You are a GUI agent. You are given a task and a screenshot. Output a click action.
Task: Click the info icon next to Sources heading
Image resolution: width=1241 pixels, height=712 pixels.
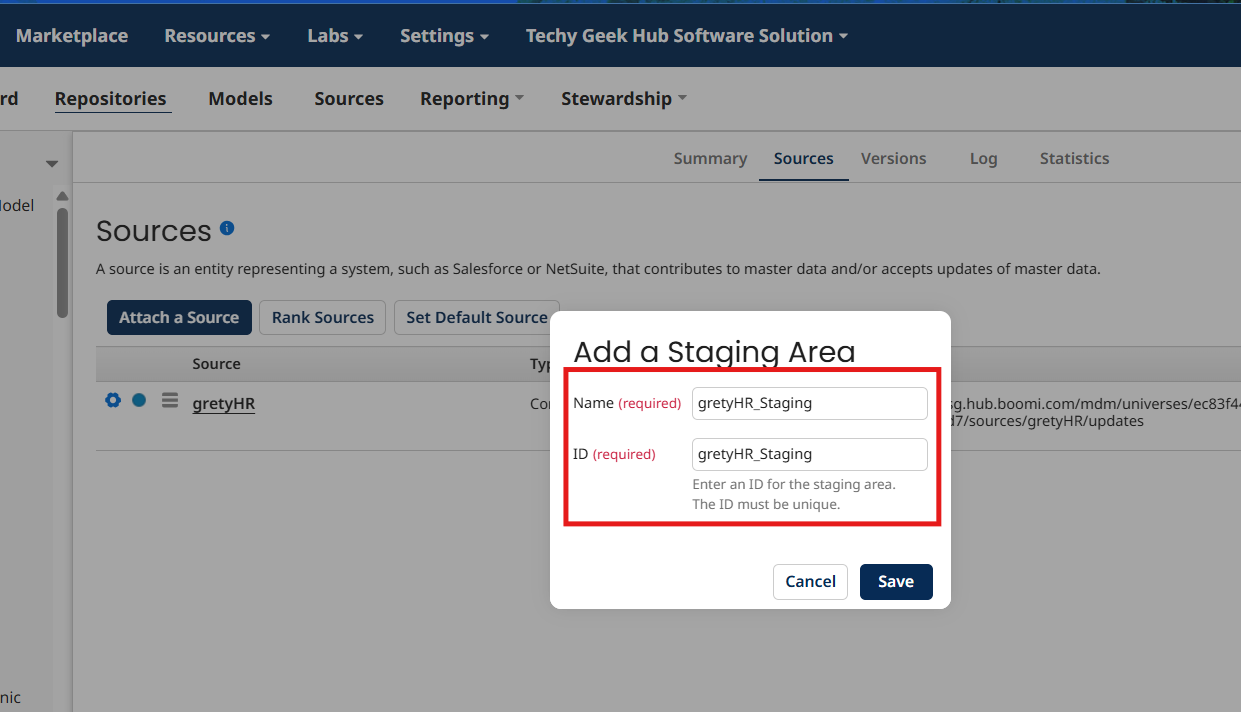(x=227, y=229)
